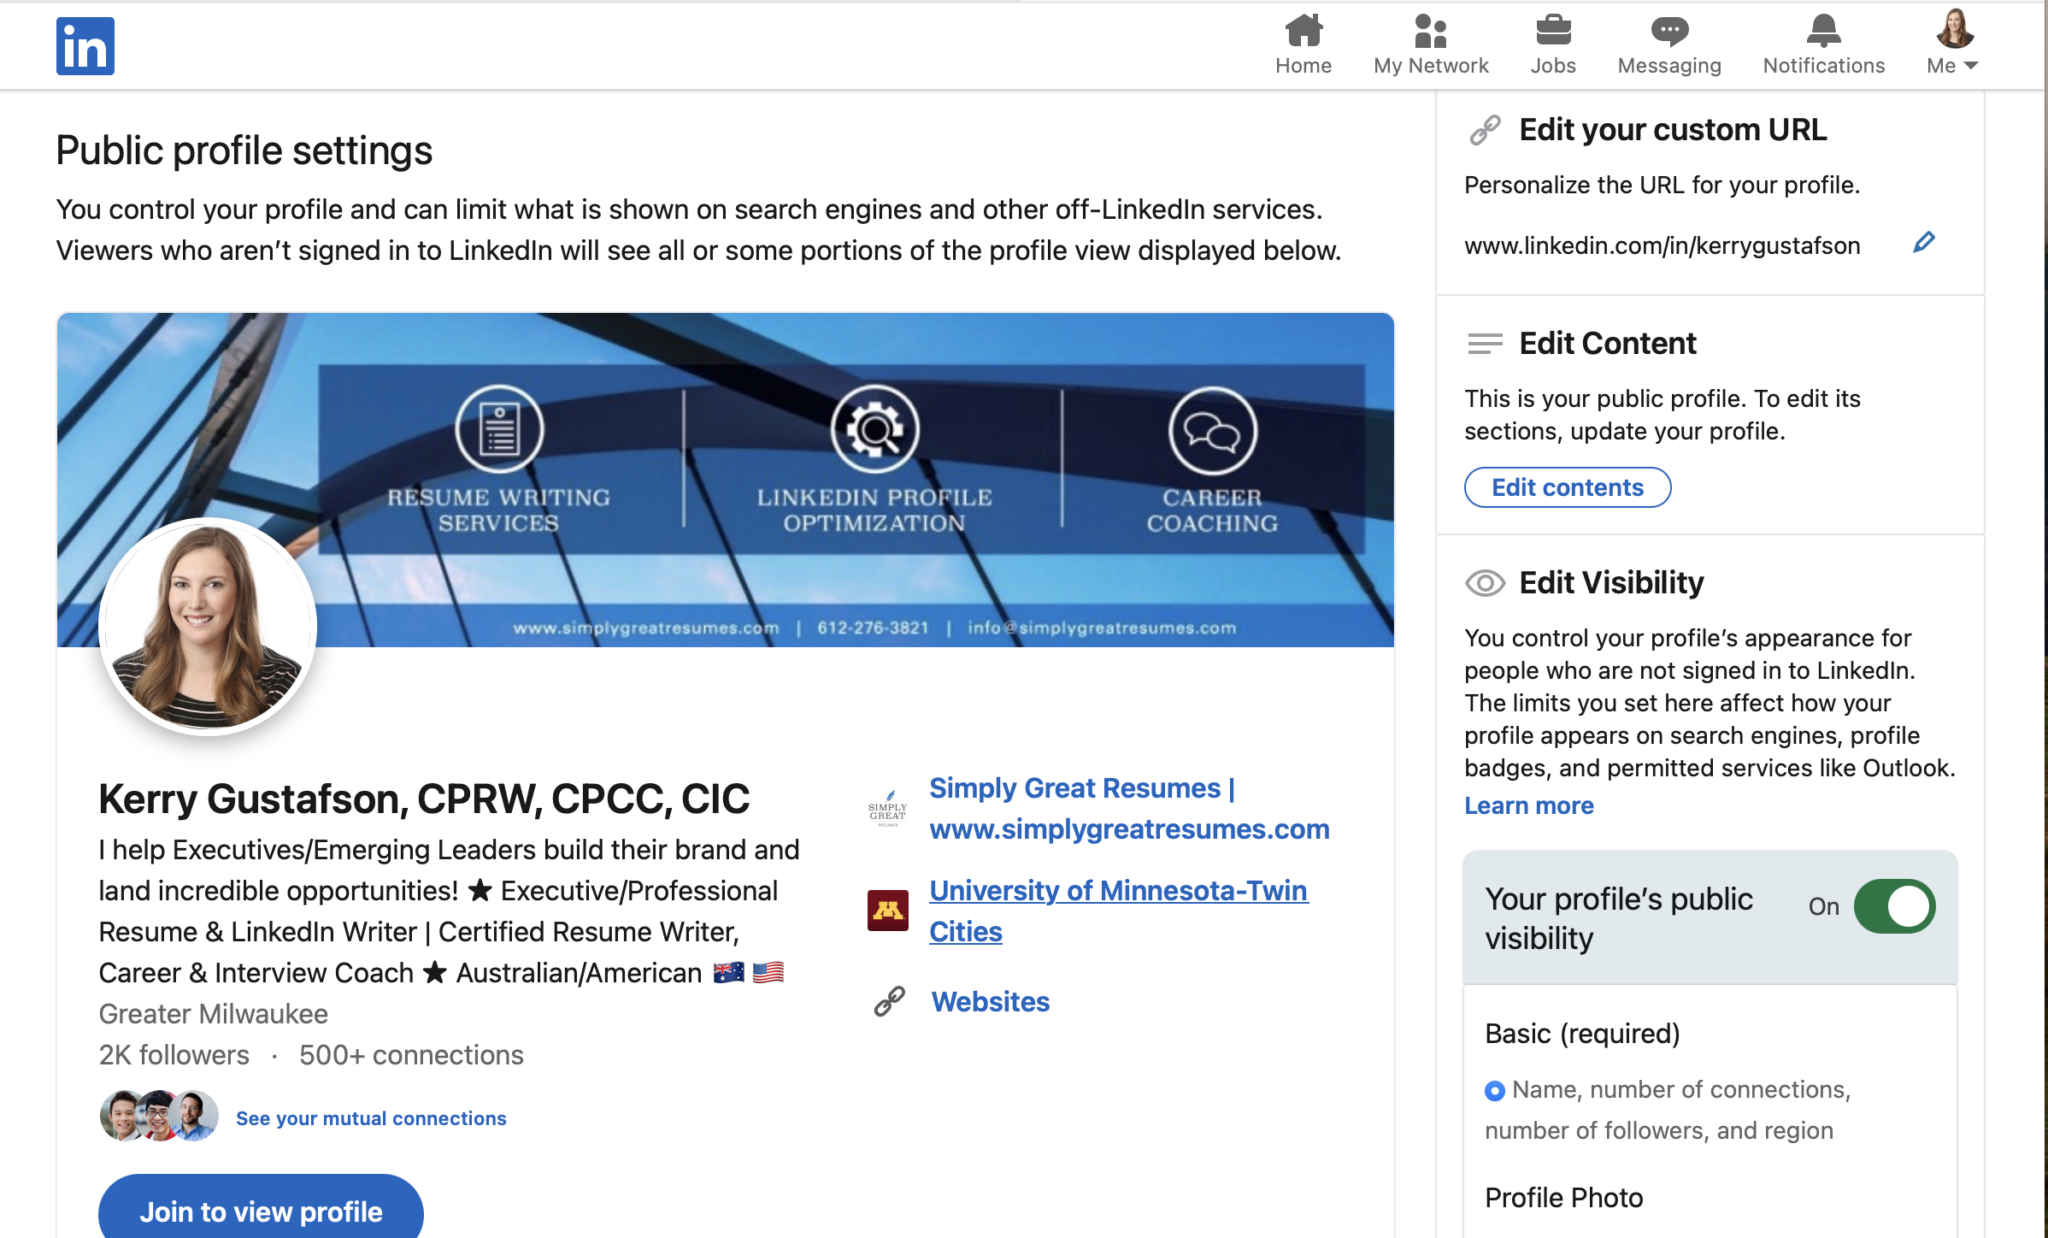Viewport: 2048px width, 1238px height.
Task: Open the www.simplygreatresumes.com website link
Action: 1128,828
